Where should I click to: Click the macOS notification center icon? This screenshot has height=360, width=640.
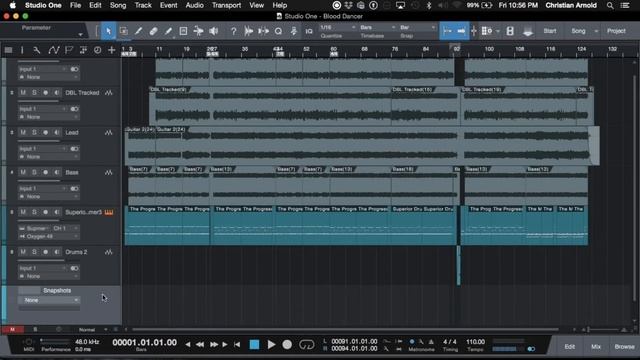coord(625,5)
